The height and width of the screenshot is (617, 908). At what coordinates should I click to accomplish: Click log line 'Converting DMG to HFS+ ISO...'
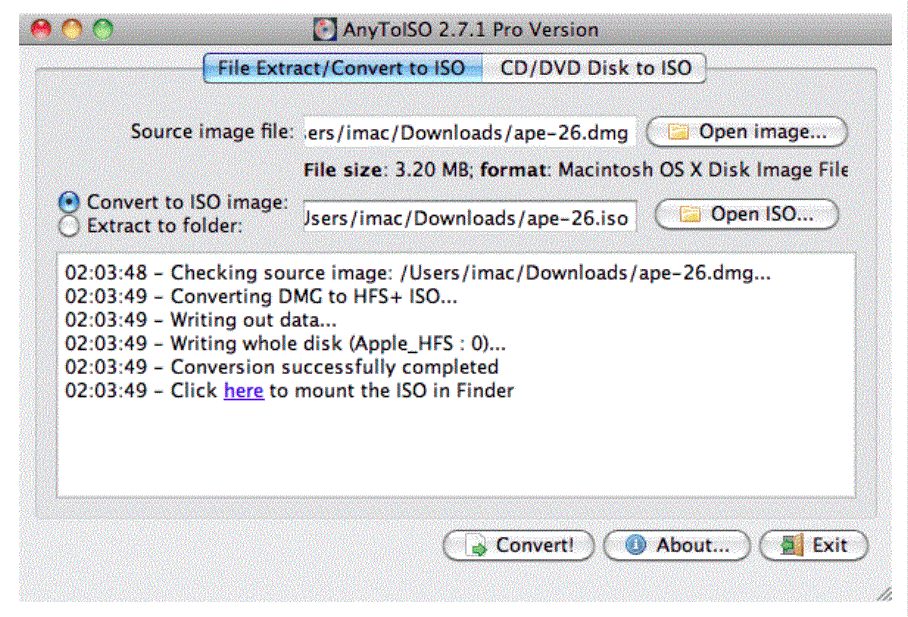(261, 297)
